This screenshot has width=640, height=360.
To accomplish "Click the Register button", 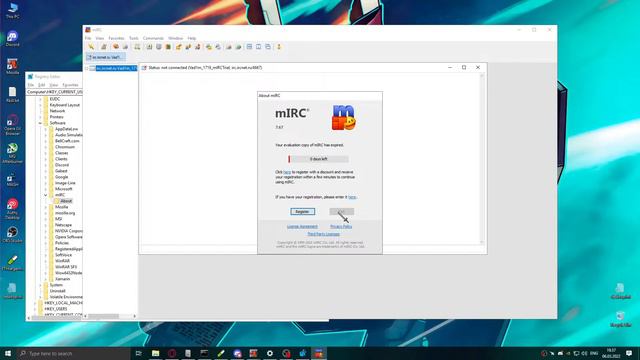I will tap(302, 211).
